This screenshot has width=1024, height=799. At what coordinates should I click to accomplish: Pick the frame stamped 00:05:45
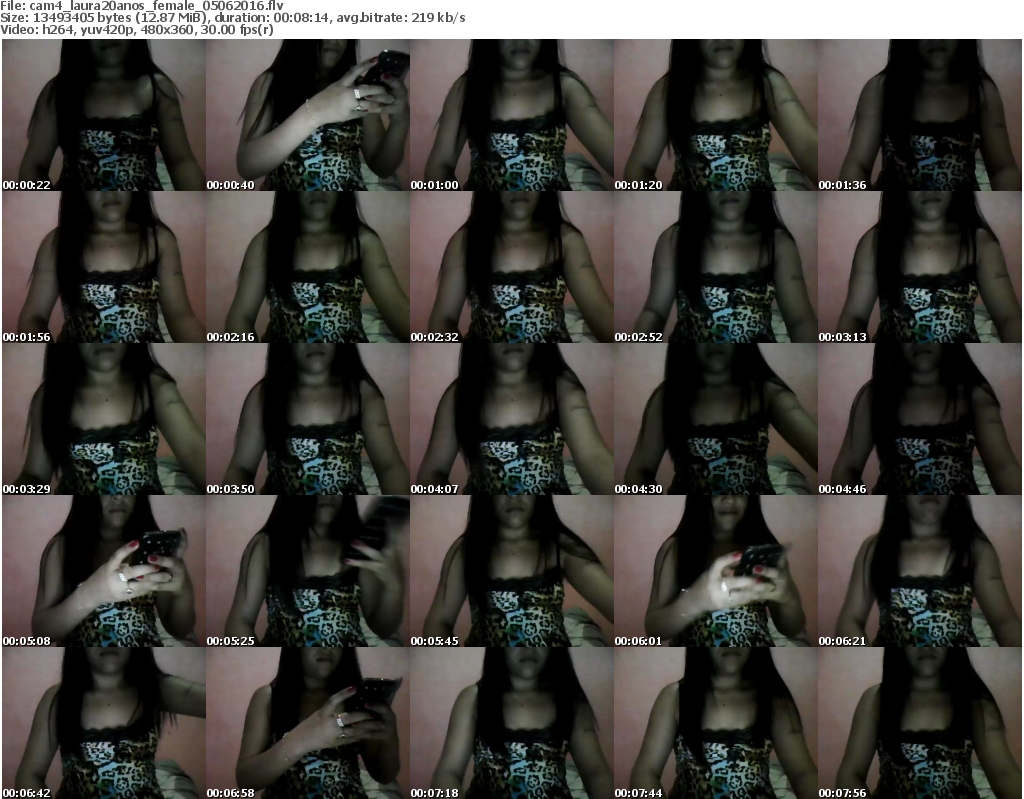tap(512, 571)
